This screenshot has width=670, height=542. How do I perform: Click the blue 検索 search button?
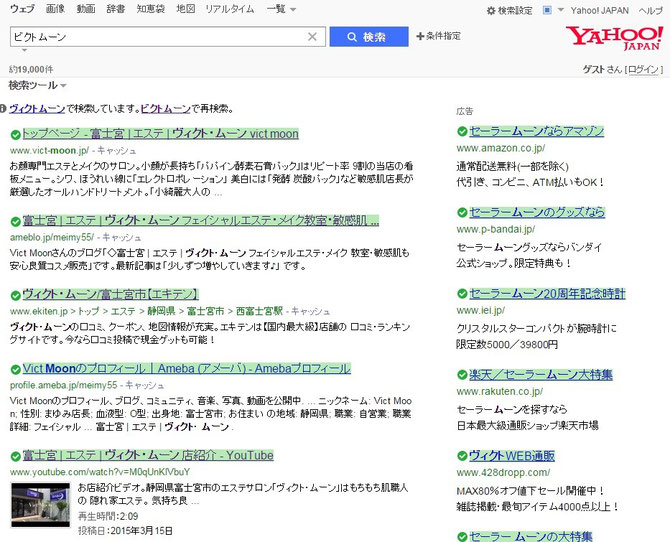(x=369, y=37)
